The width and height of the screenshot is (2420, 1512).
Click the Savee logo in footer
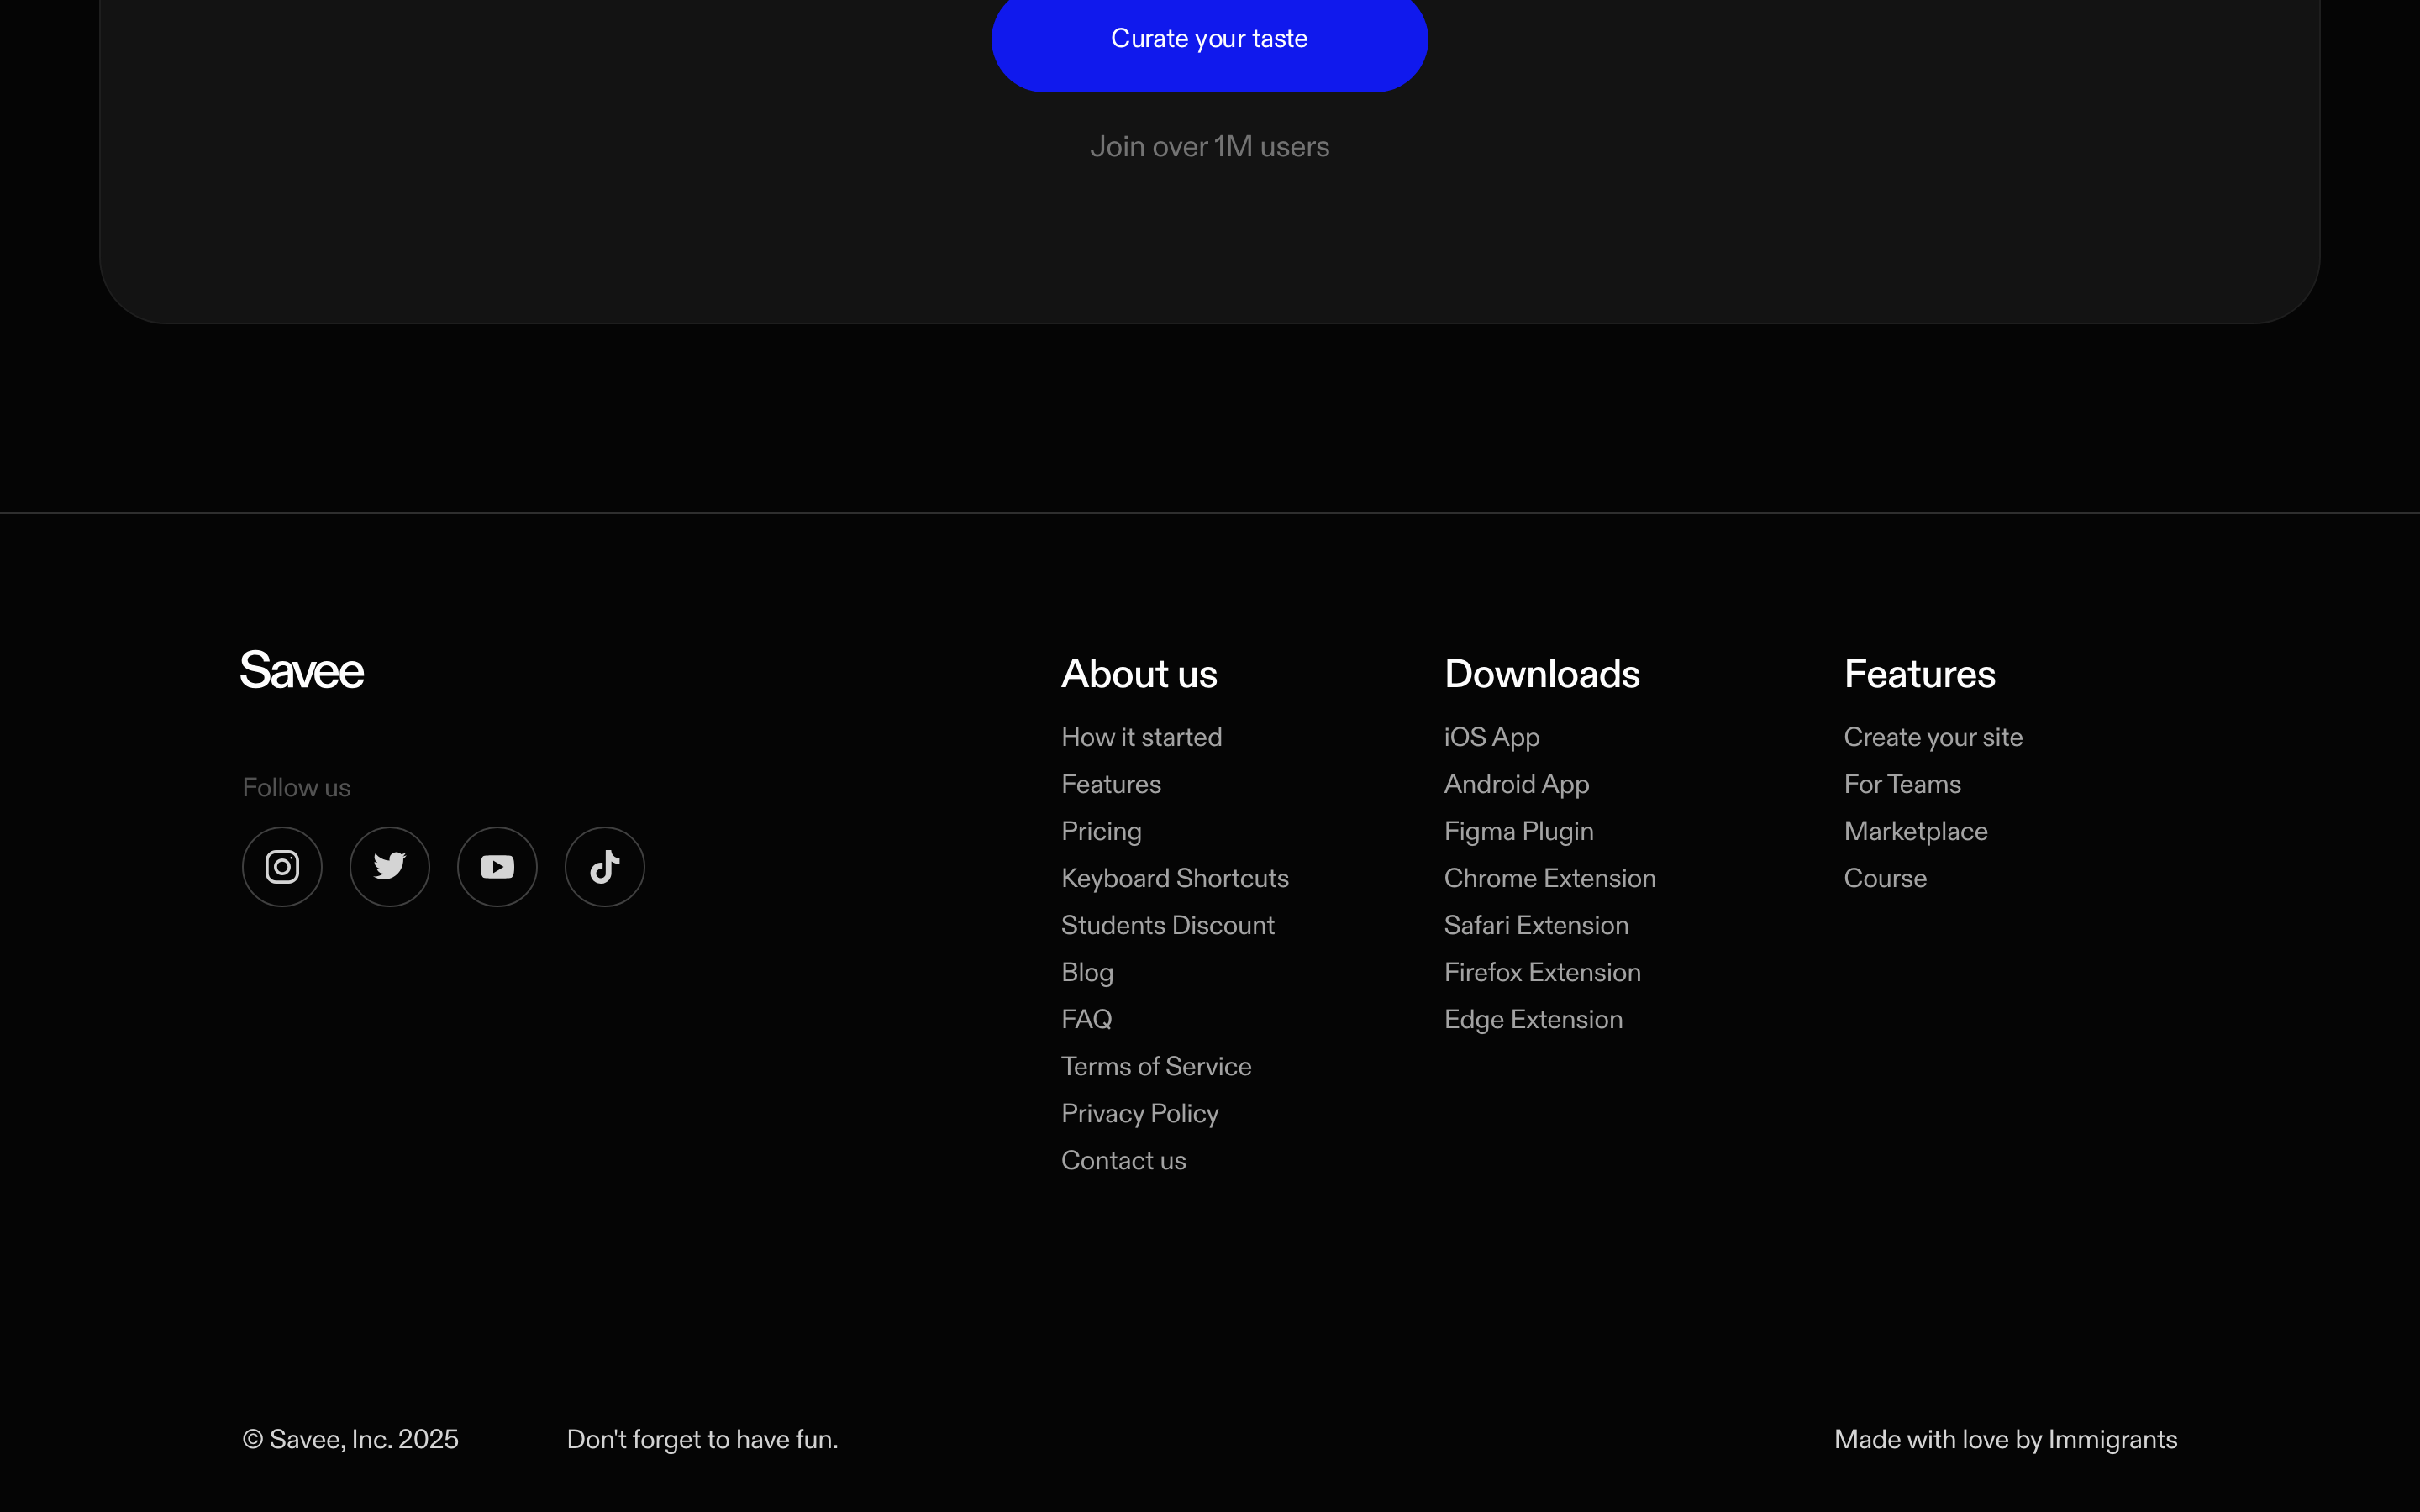click(302, 670)
